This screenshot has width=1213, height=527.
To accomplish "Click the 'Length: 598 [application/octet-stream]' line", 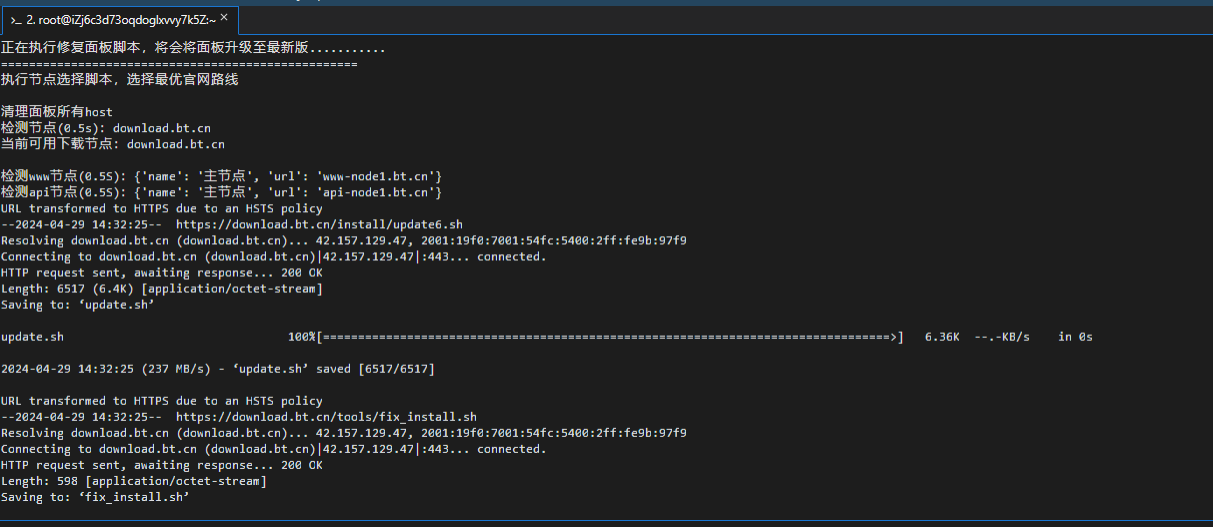I will tap(134, 480).
